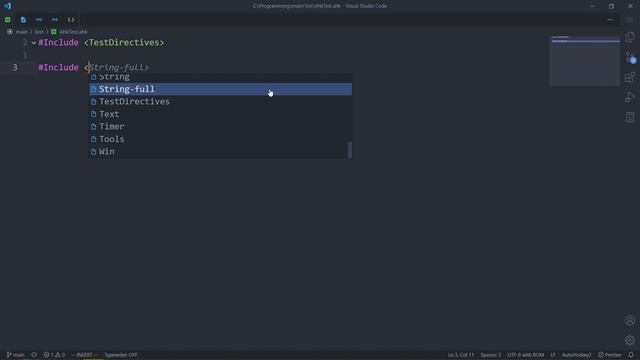Click the Test folder breadcrumb
640x360 pixels.
click(x=39, y=32)
